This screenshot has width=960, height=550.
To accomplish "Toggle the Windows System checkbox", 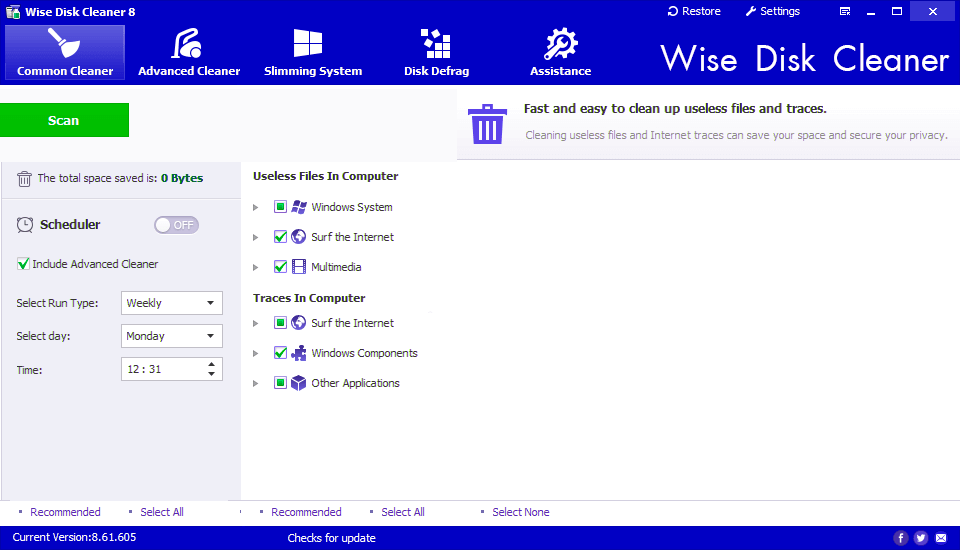I will 280,207.
